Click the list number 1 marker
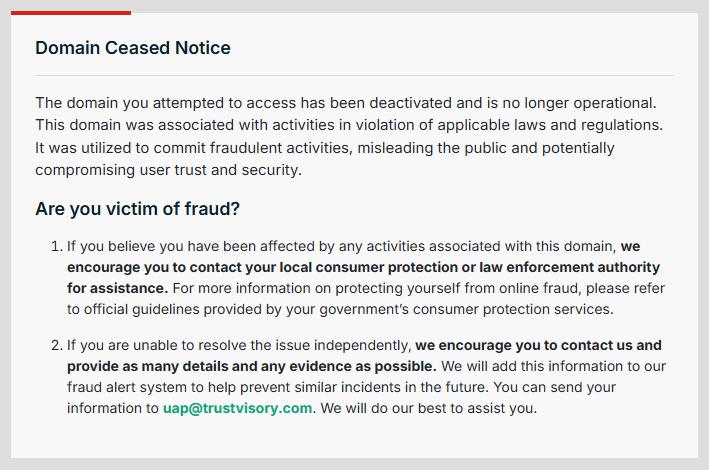Viewport: 709px width, 470px height. tap(55, 246)
